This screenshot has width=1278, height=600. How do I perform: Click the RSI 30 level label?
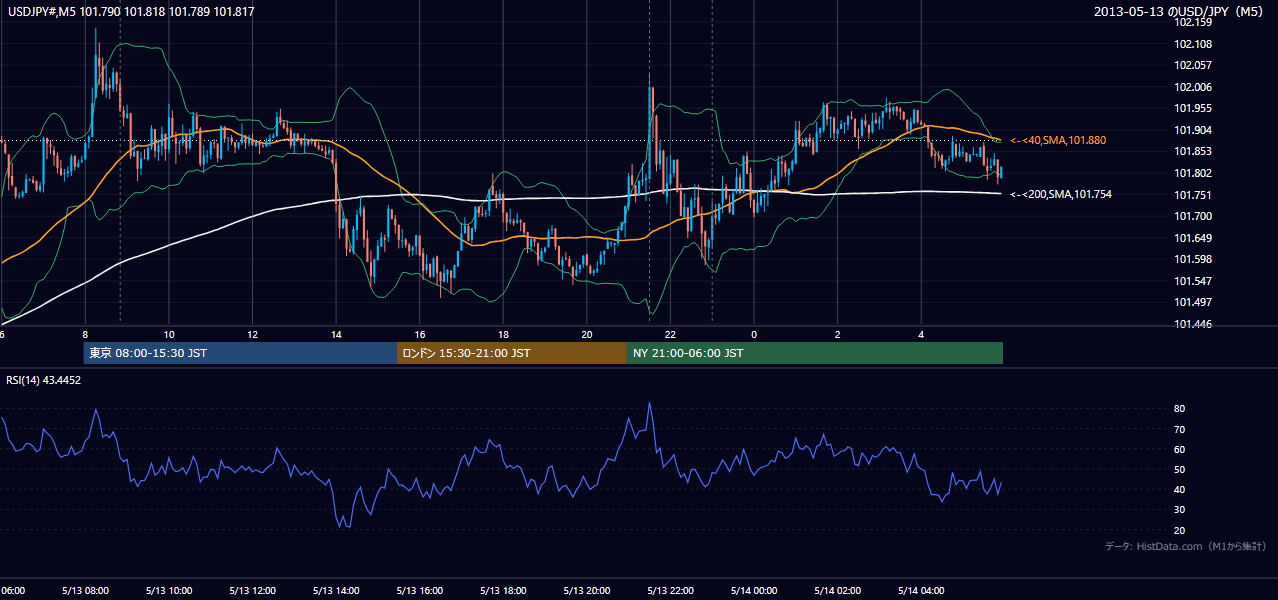tap(1179, 510)
